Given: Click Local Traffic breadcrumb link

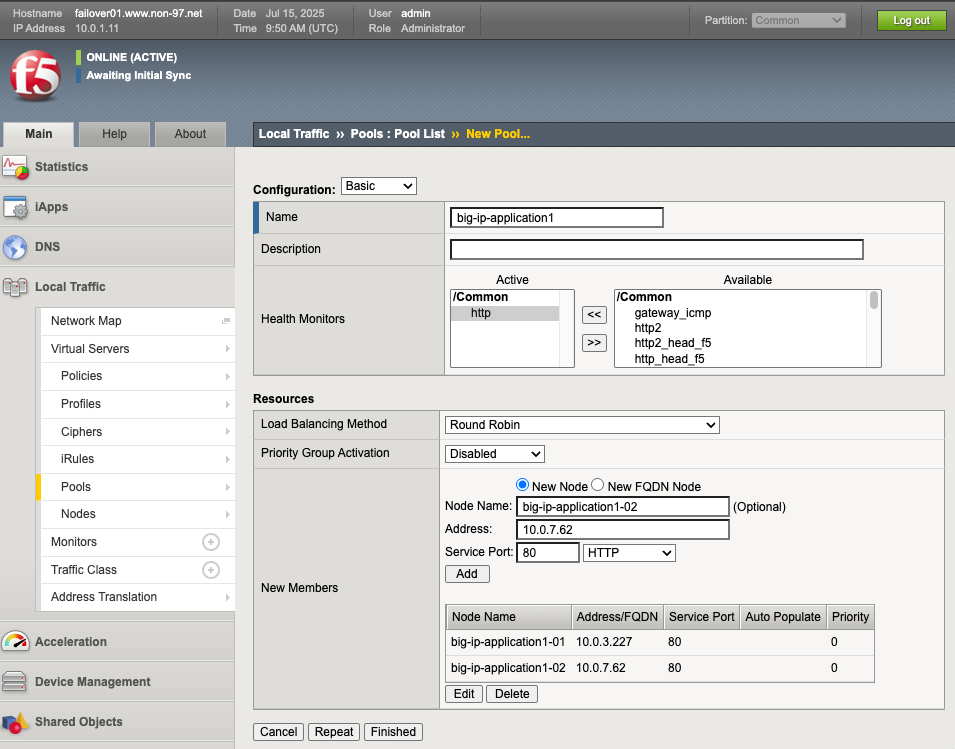Looking at the screenshot, I should click(294, 134).
